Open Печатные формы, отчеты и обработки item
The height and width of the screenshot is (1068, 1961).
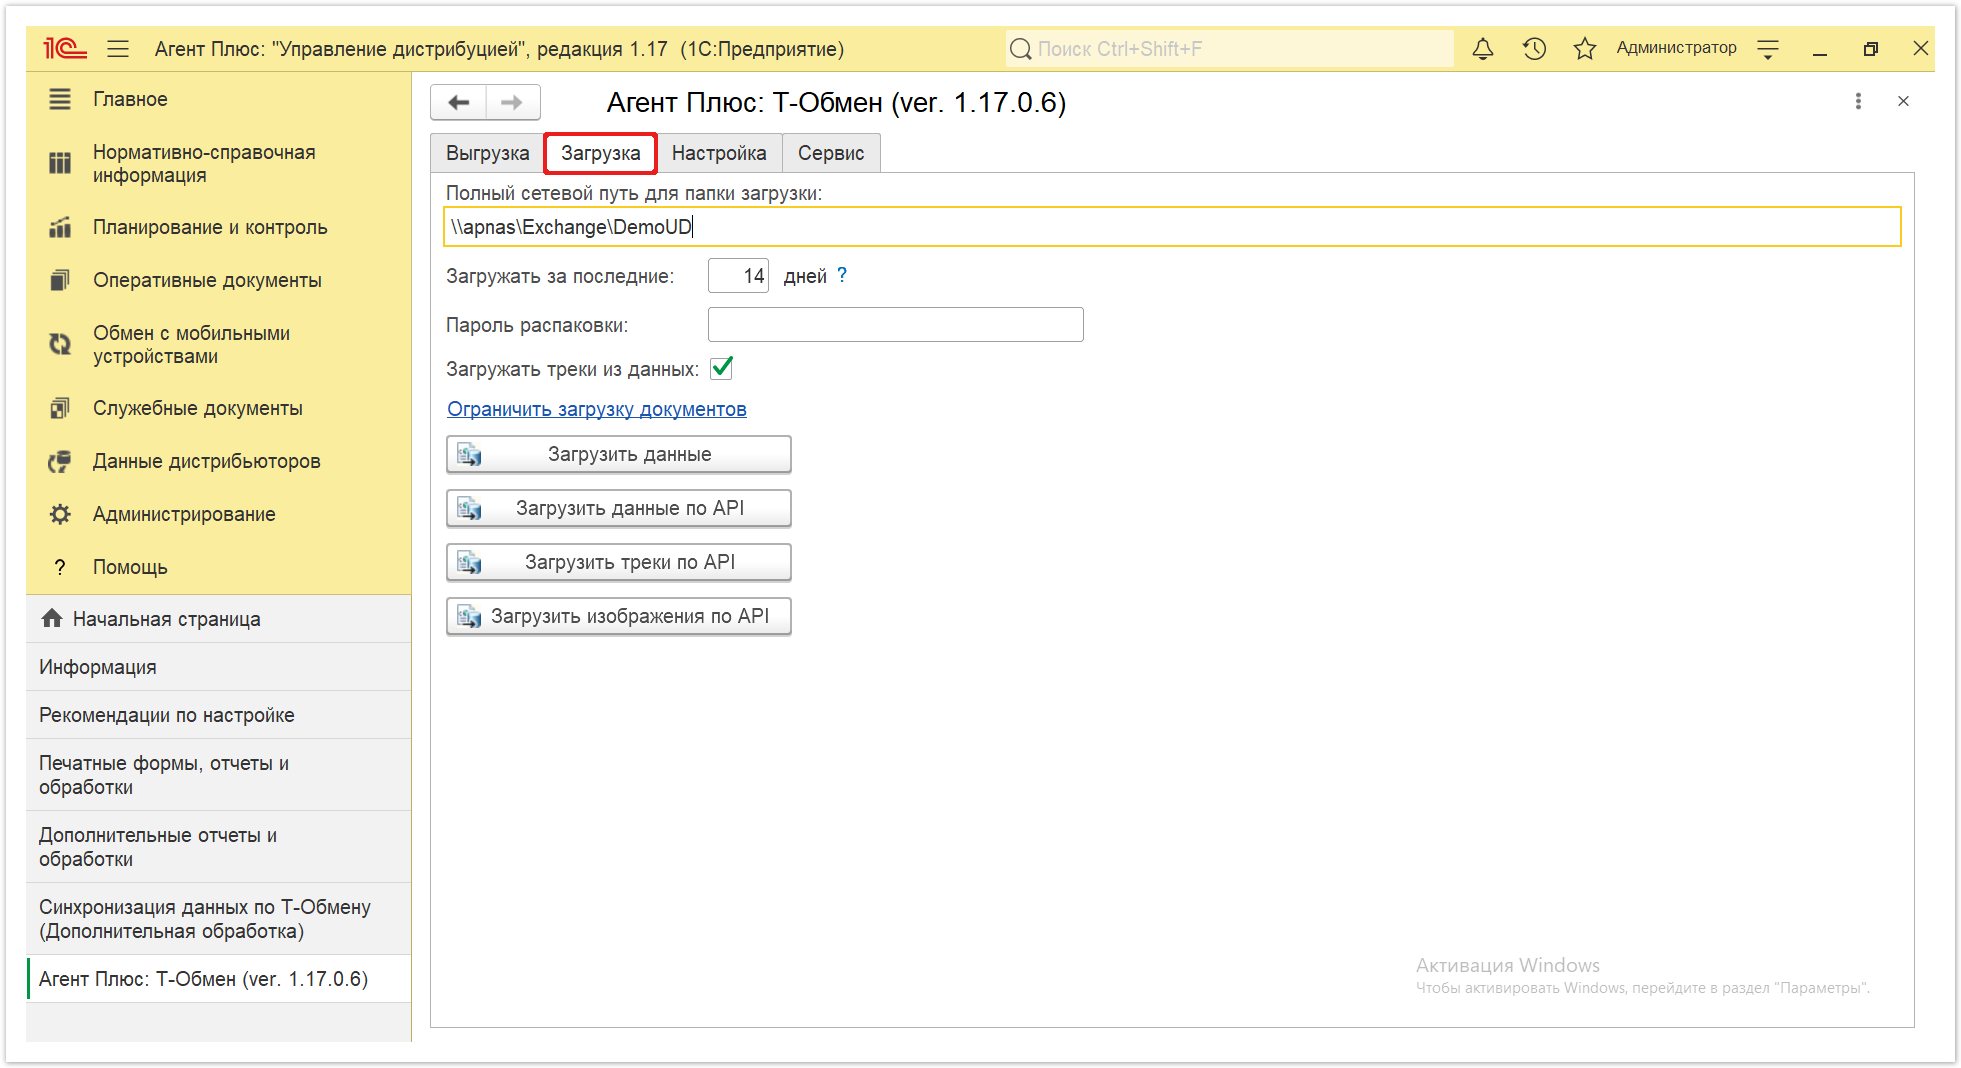[219, 775]
